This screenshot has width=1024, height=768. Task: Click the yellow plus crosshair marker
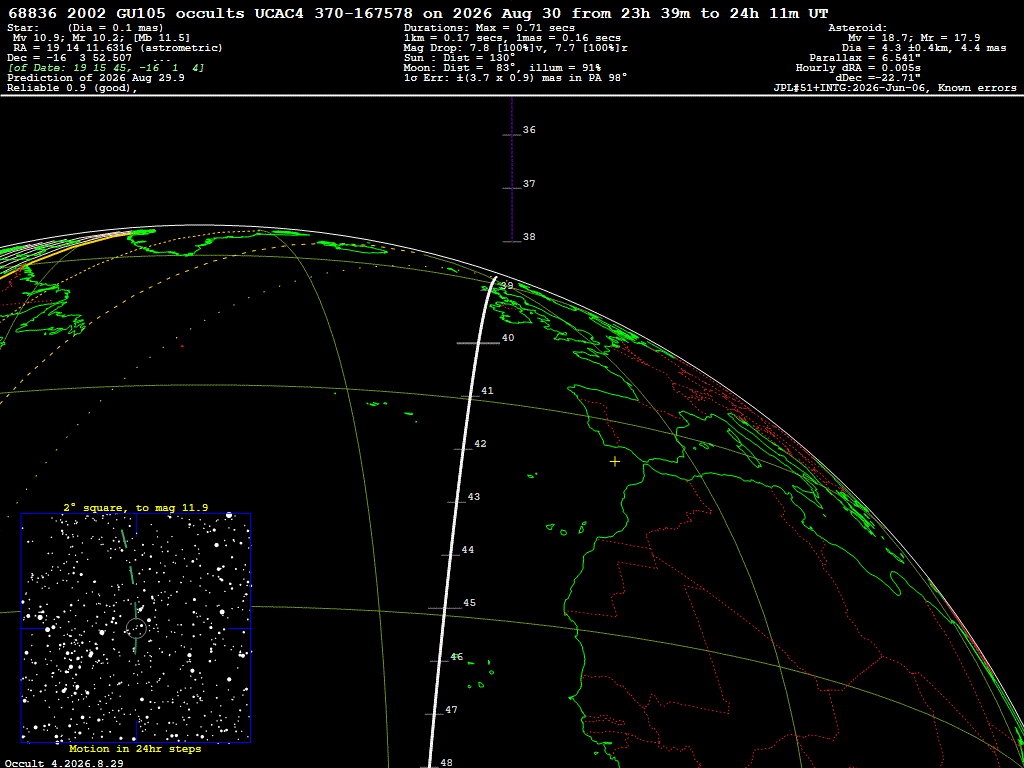coord(615,462)
